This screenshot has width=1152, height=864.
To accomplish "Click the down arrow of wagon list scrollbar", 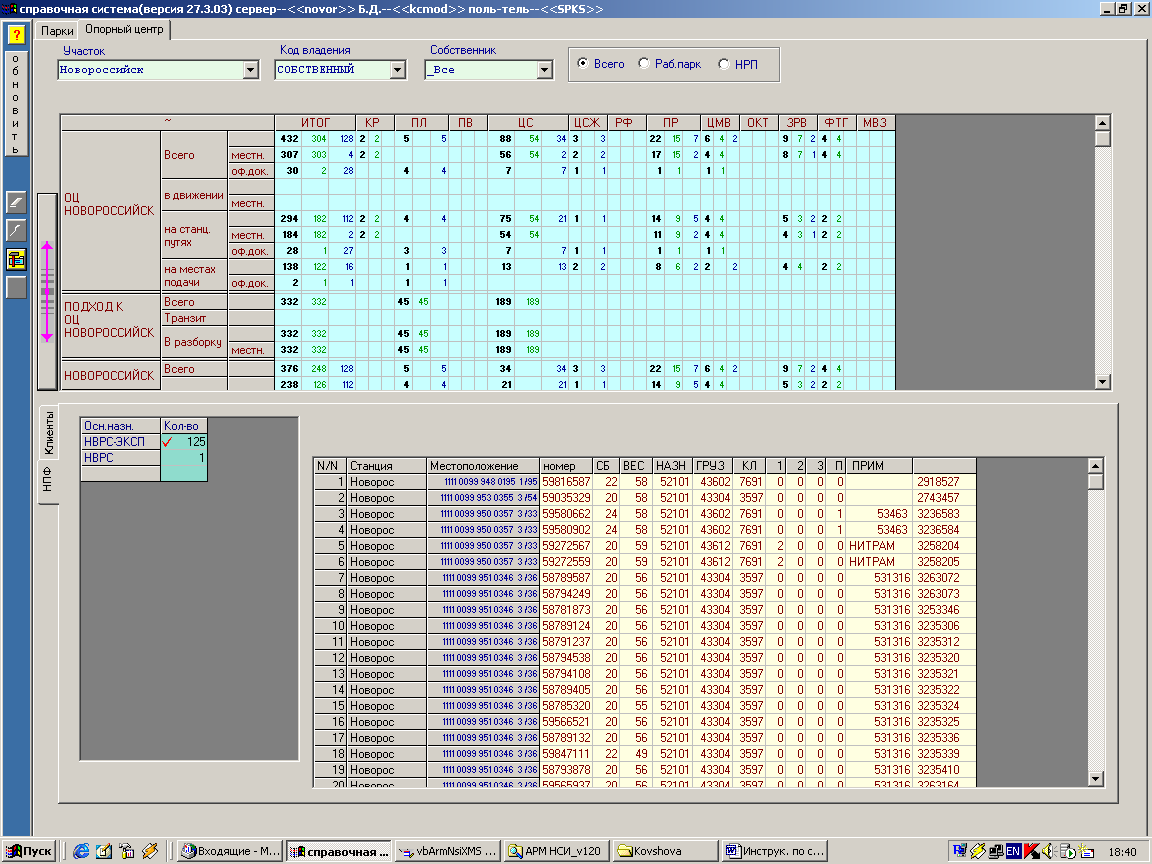I will click(1095, 780).
